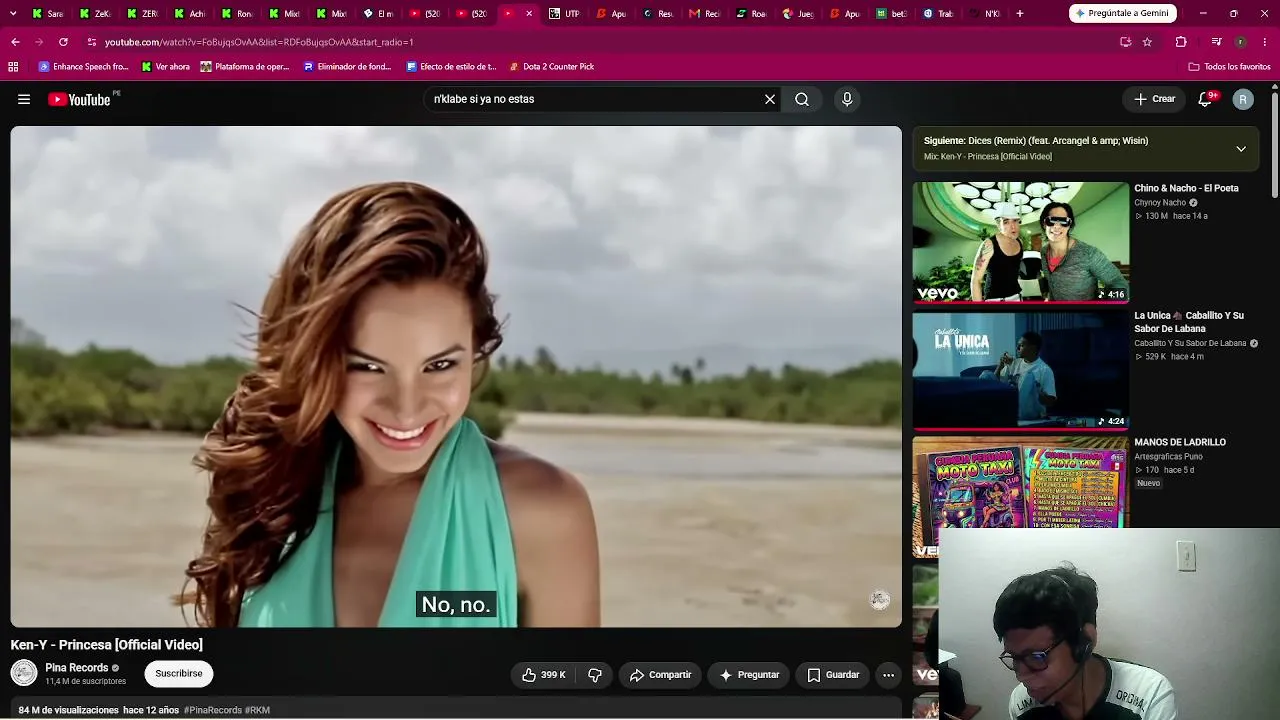
Task: Switch to the N'Kl tab
Action: pos(986,14)
